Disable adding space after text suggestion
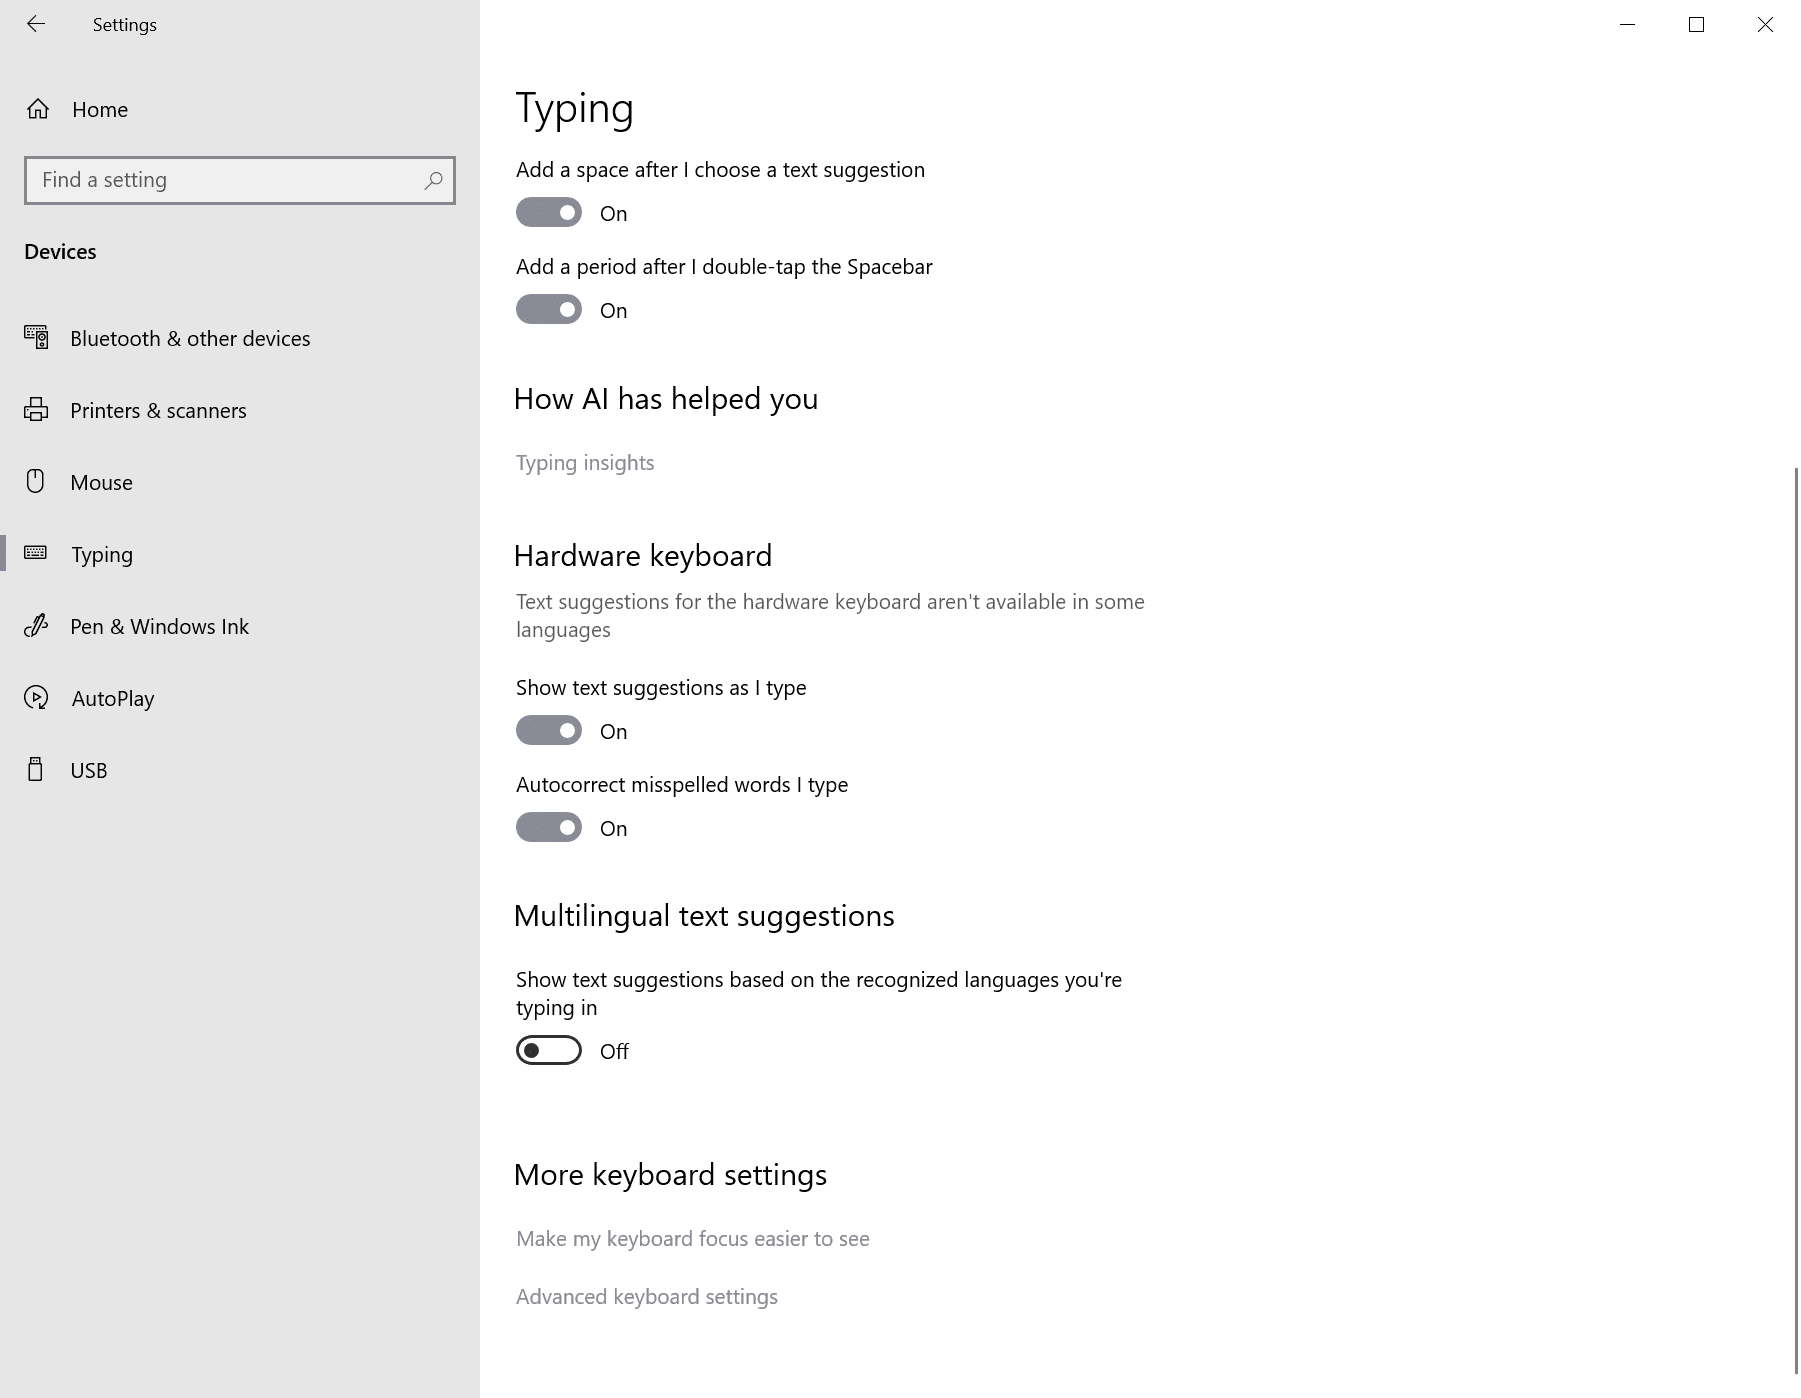This screenshot has width=1801, height=1398. (x=548, y=213)
